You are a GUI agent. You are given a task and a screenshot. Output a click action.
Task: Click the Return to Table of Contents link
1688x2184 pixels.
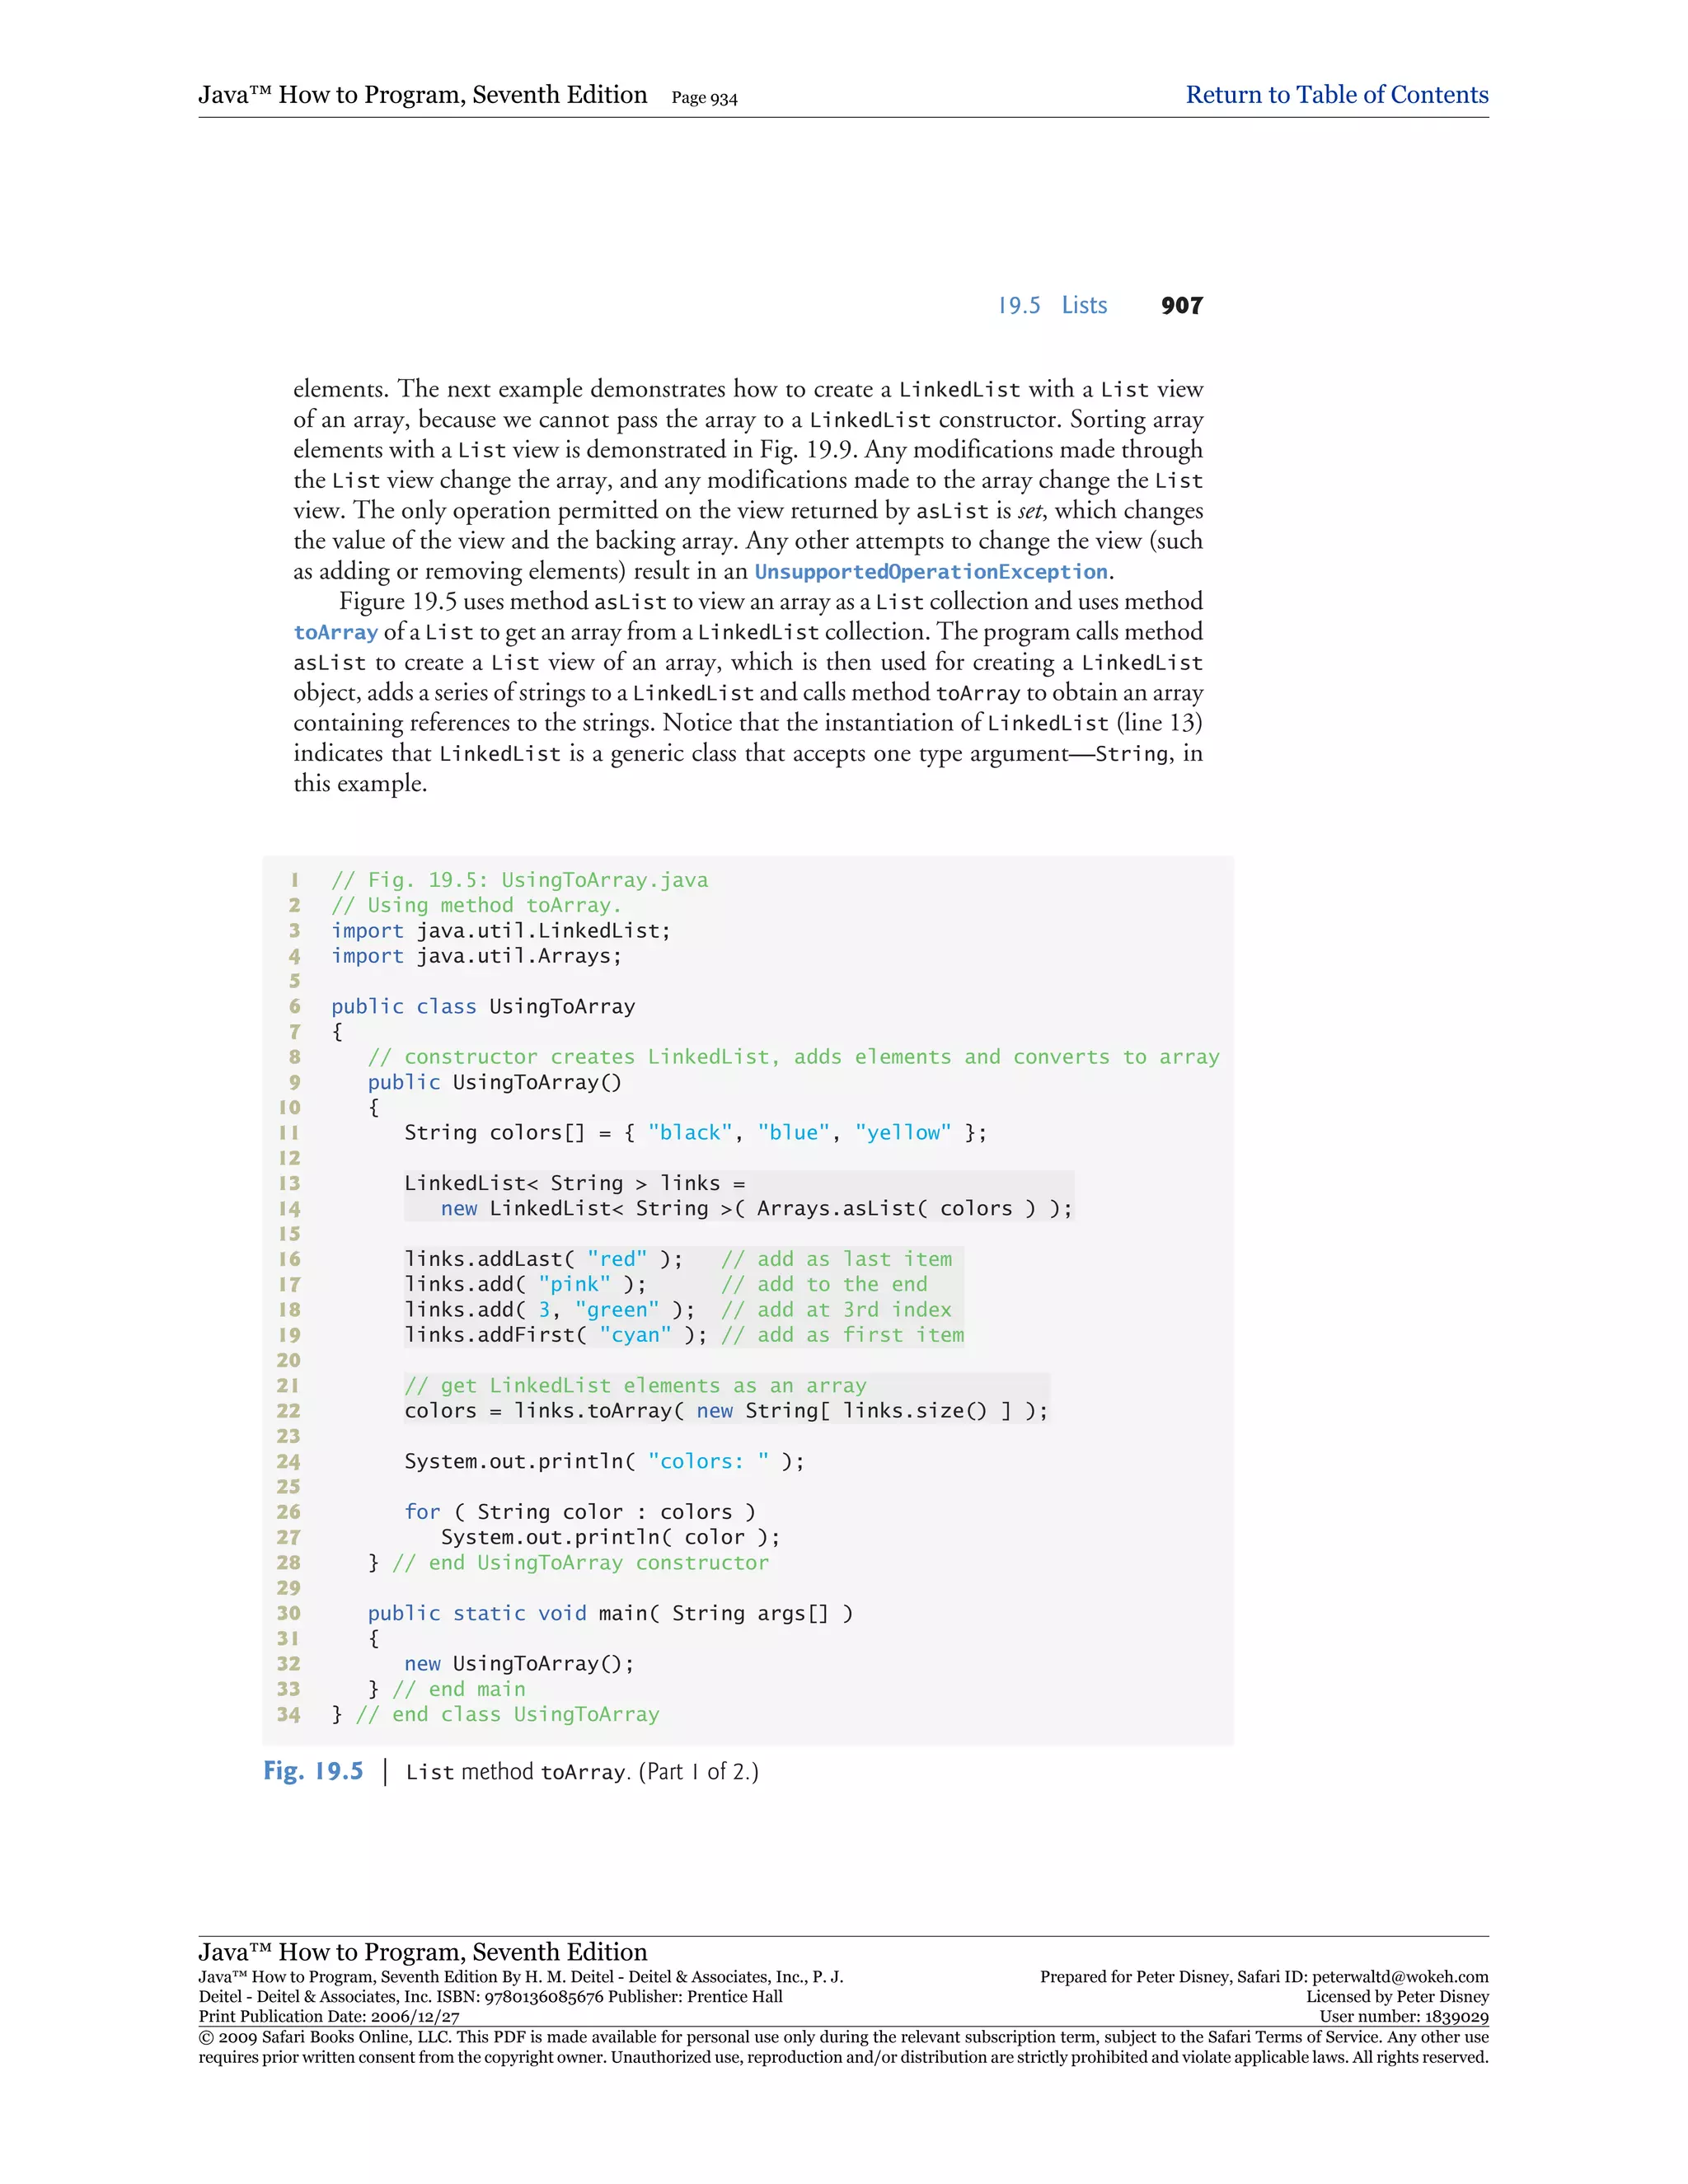click(1336, 95)
